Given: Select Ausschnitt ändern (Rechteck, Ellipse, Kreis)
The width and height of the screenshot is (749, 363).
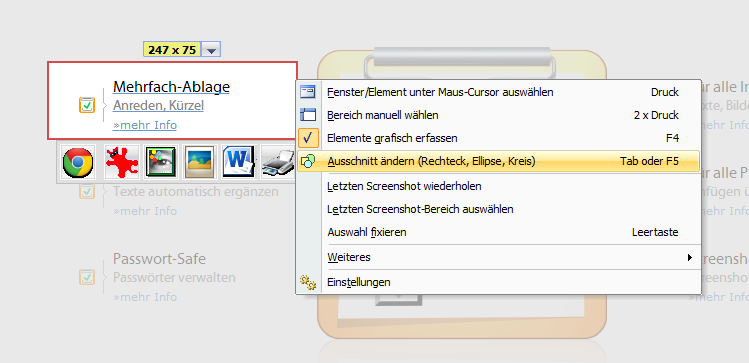Looking at the screenshot, I should (498, 161).
